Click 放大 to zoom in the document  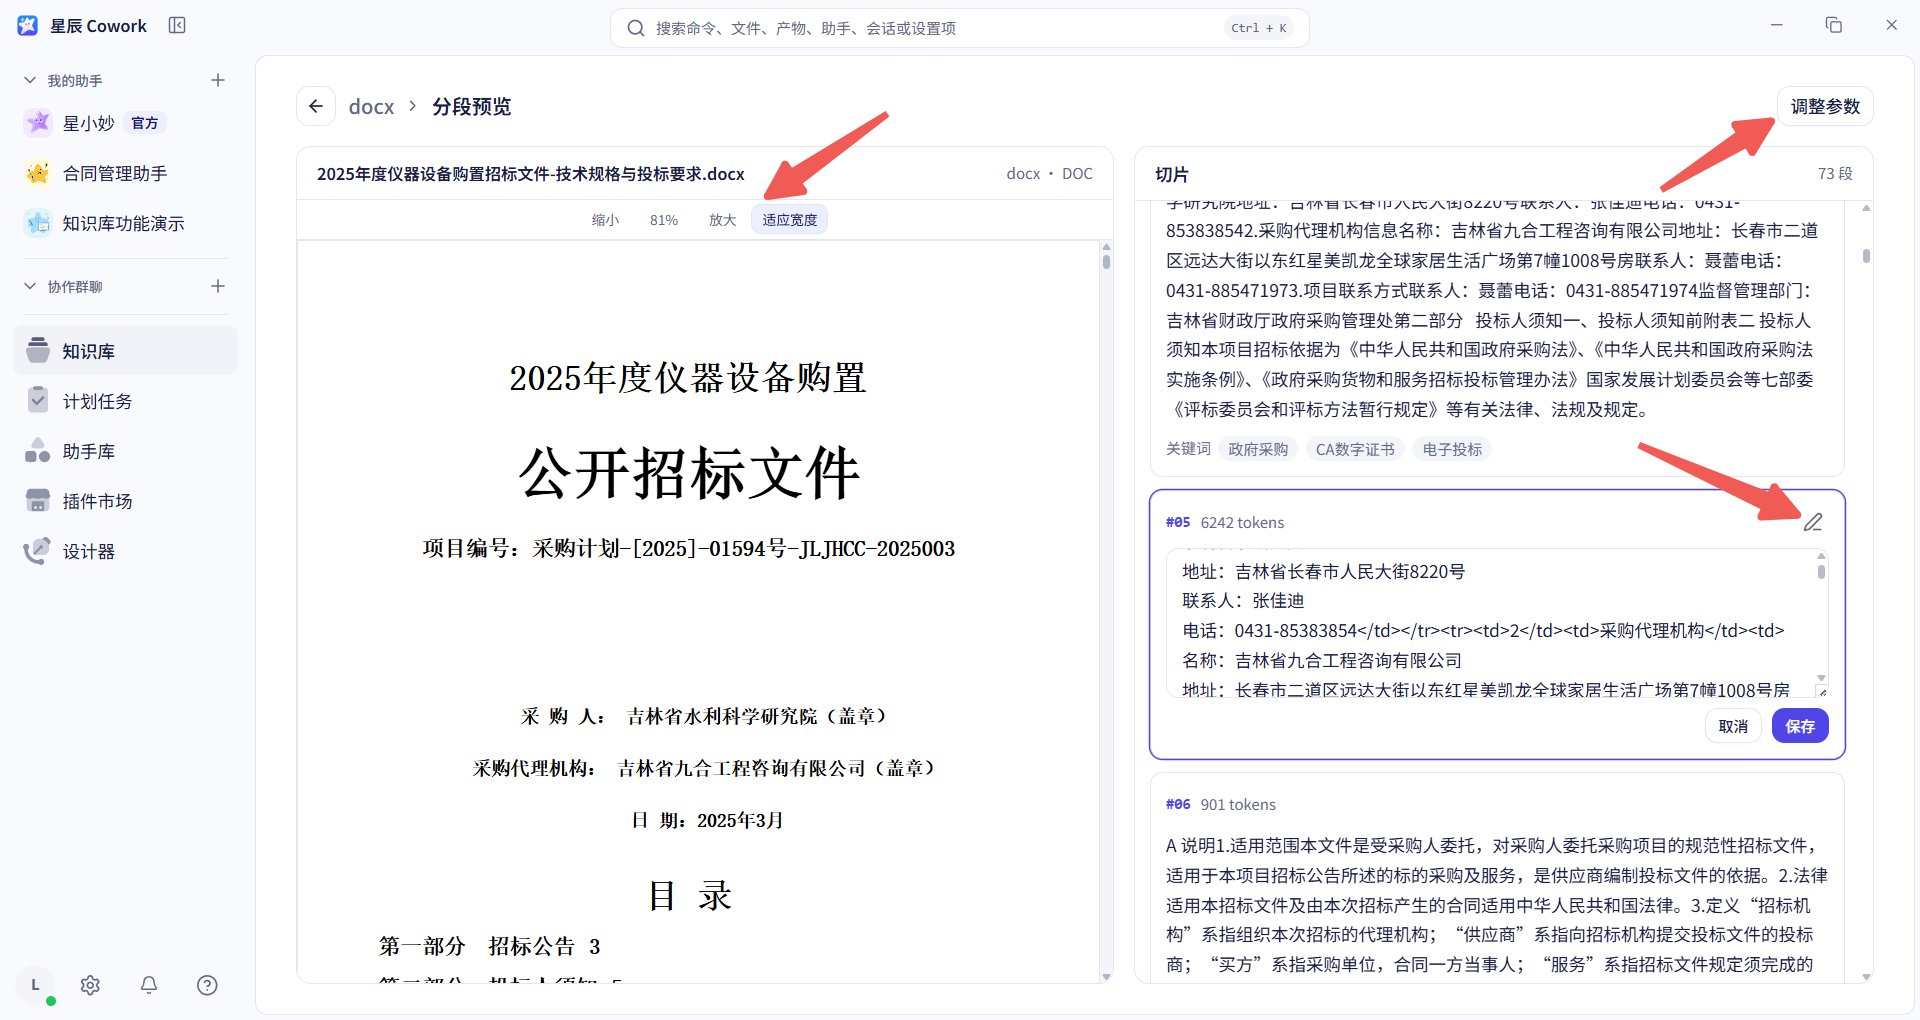pos(722,220)
